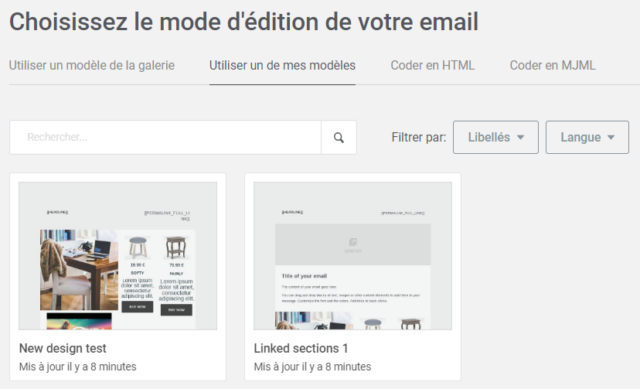Open the Coder en HTML tab
Image resolution: width=640 pixels, height=389 pixels.
[432, 65]
